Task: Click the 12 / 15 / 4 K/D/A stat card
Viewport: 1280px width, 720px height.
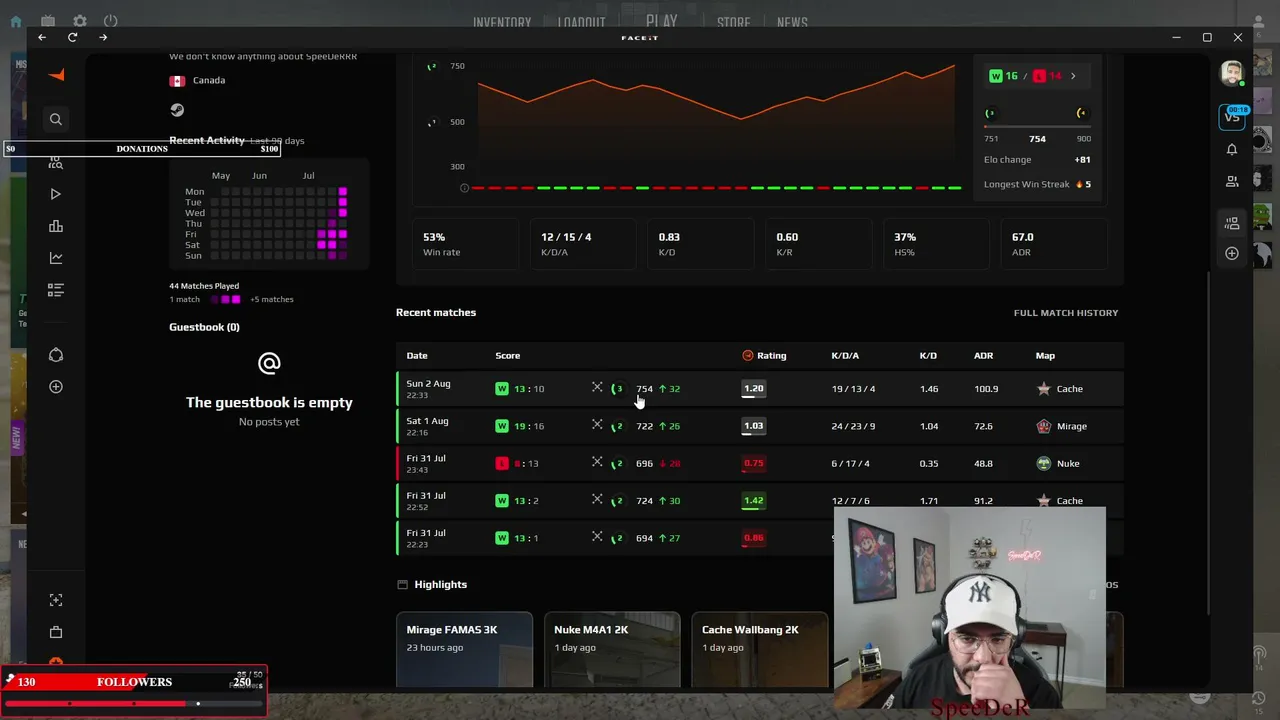Action: 583,244
